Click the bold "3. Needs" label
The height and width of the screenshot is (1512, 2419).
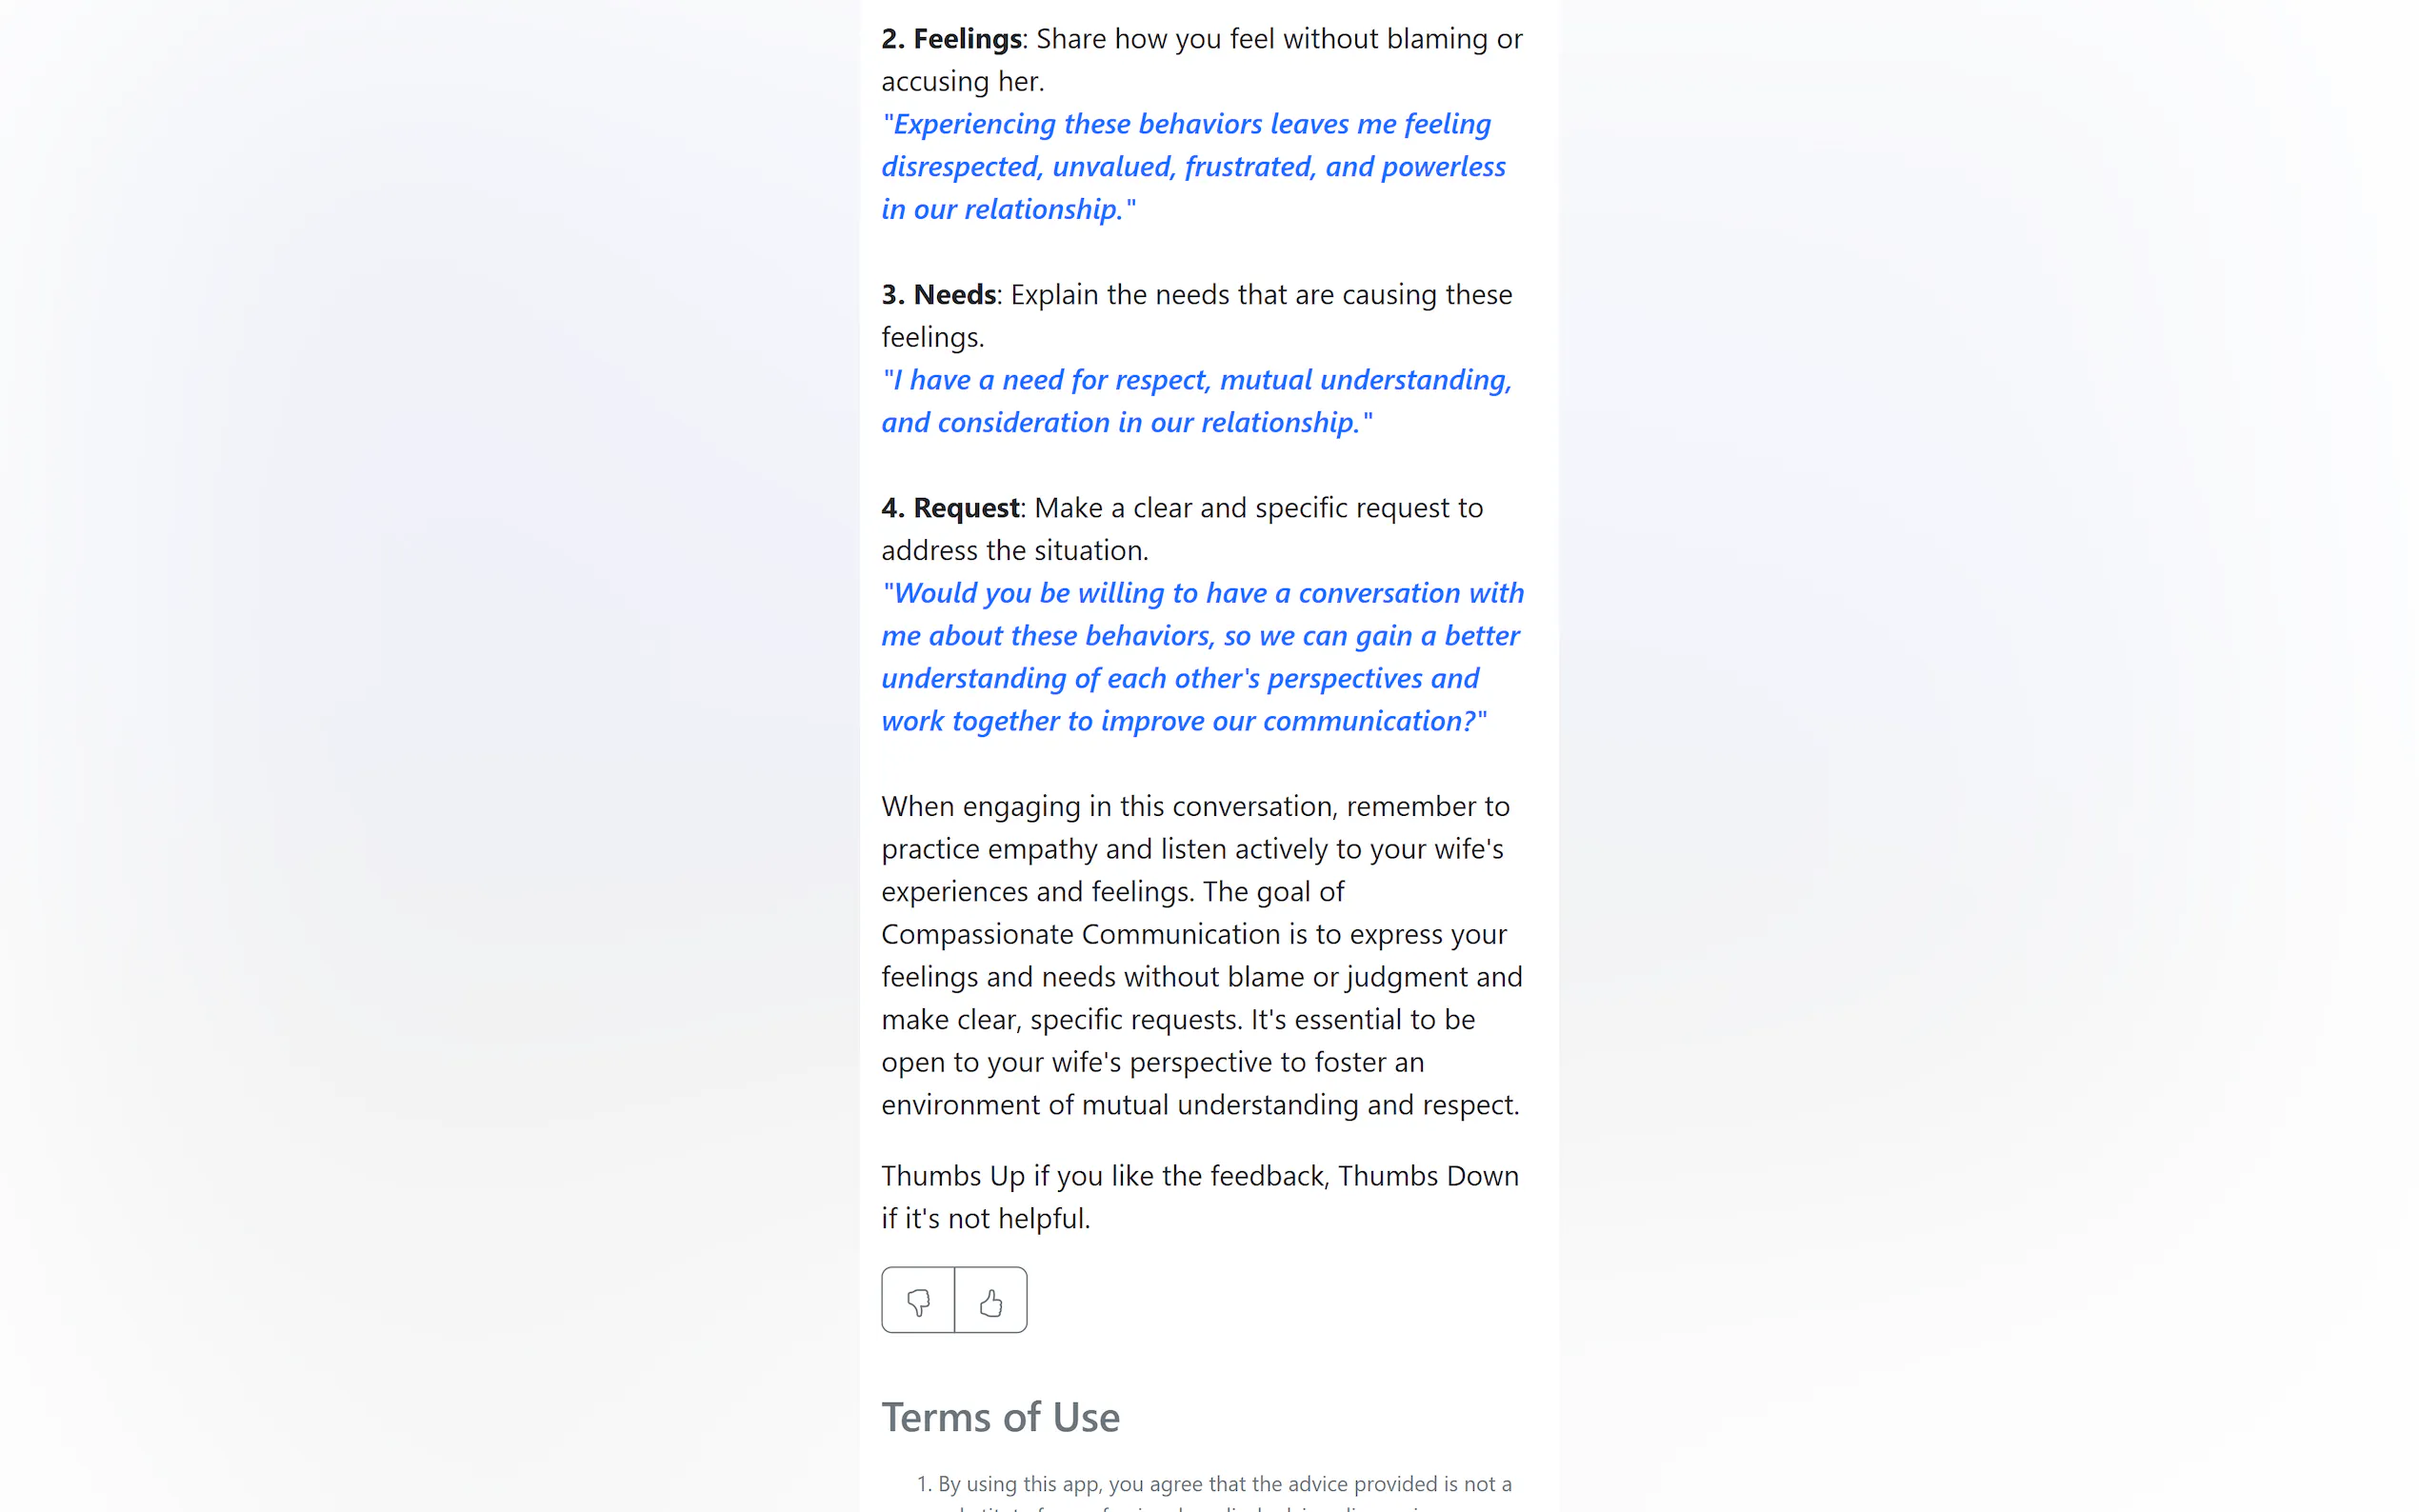pos(938,295)
